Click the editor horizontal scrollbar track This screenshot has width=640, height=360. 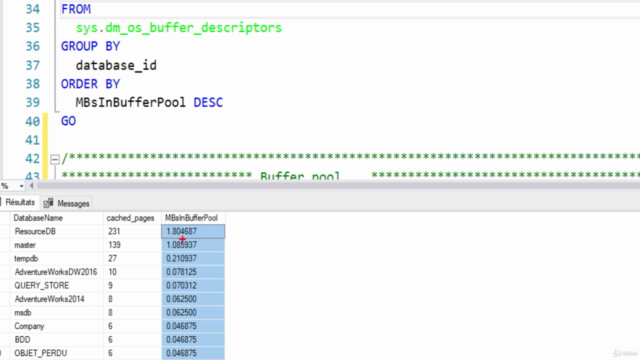pos(338,186)
